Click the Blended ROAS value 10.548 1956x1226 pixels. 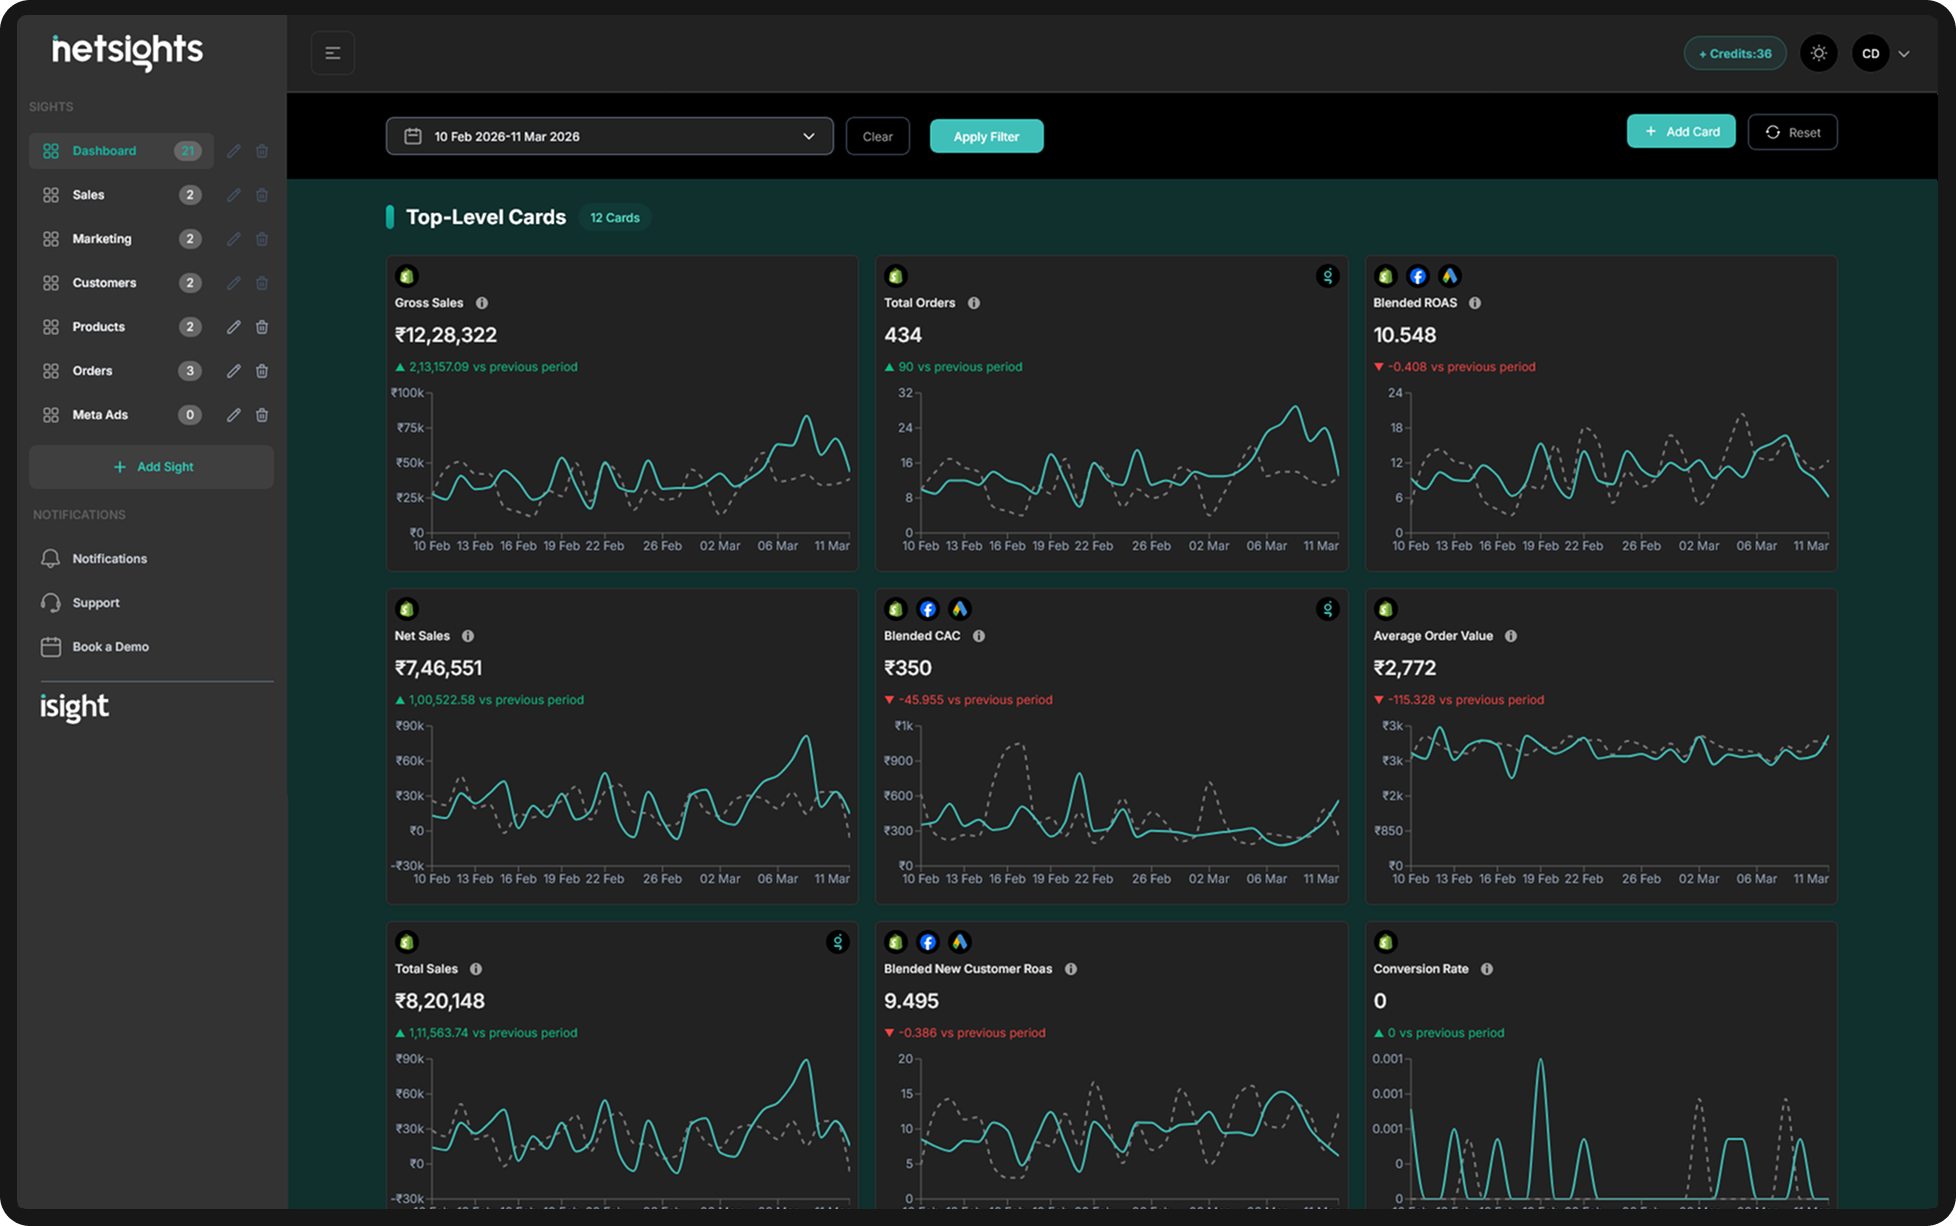(x=1404, y=335)
